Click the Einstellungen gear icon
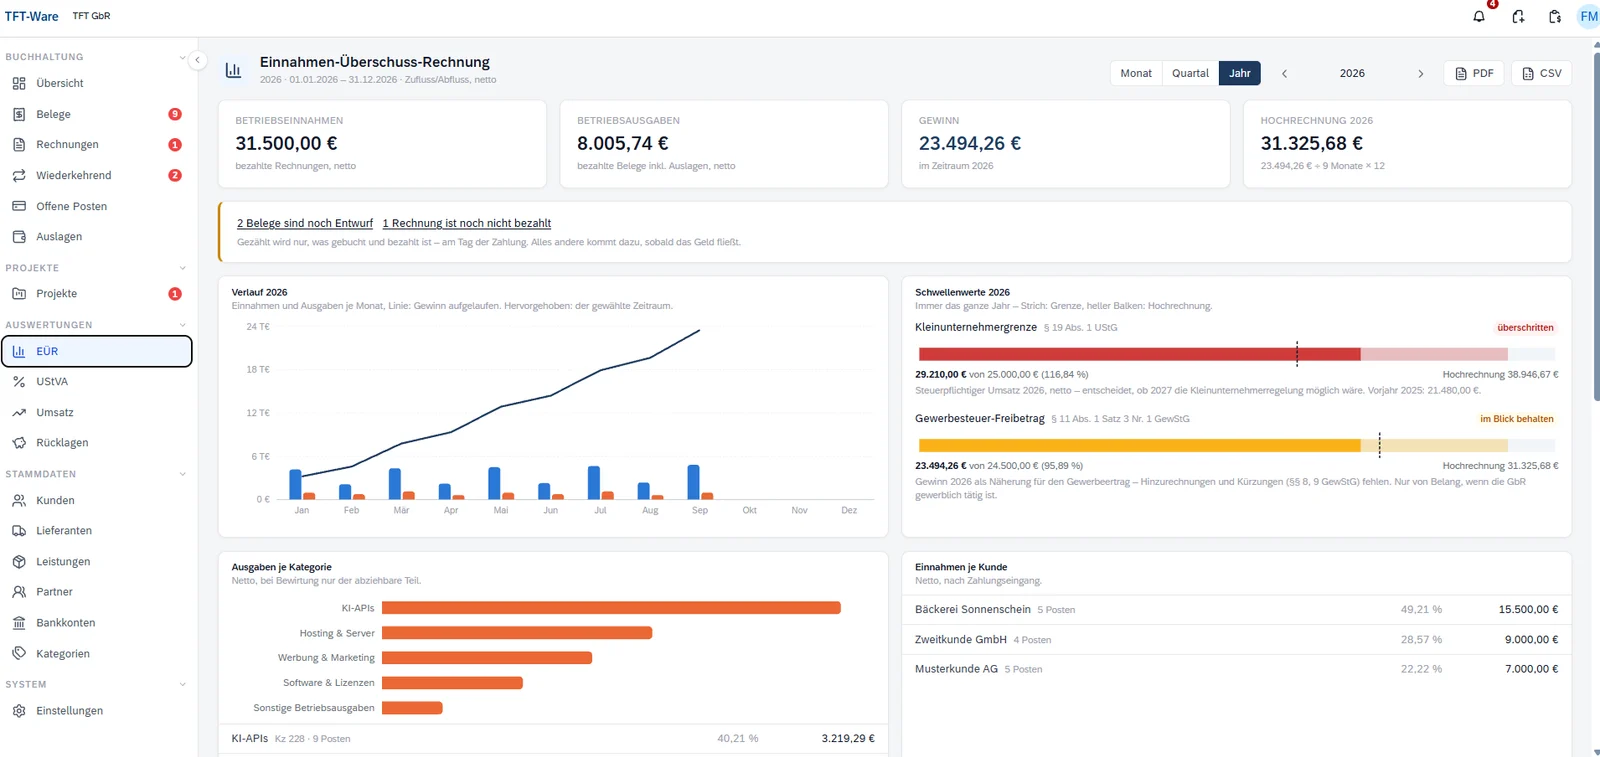 pyautogui.click(x=19, y=711)
